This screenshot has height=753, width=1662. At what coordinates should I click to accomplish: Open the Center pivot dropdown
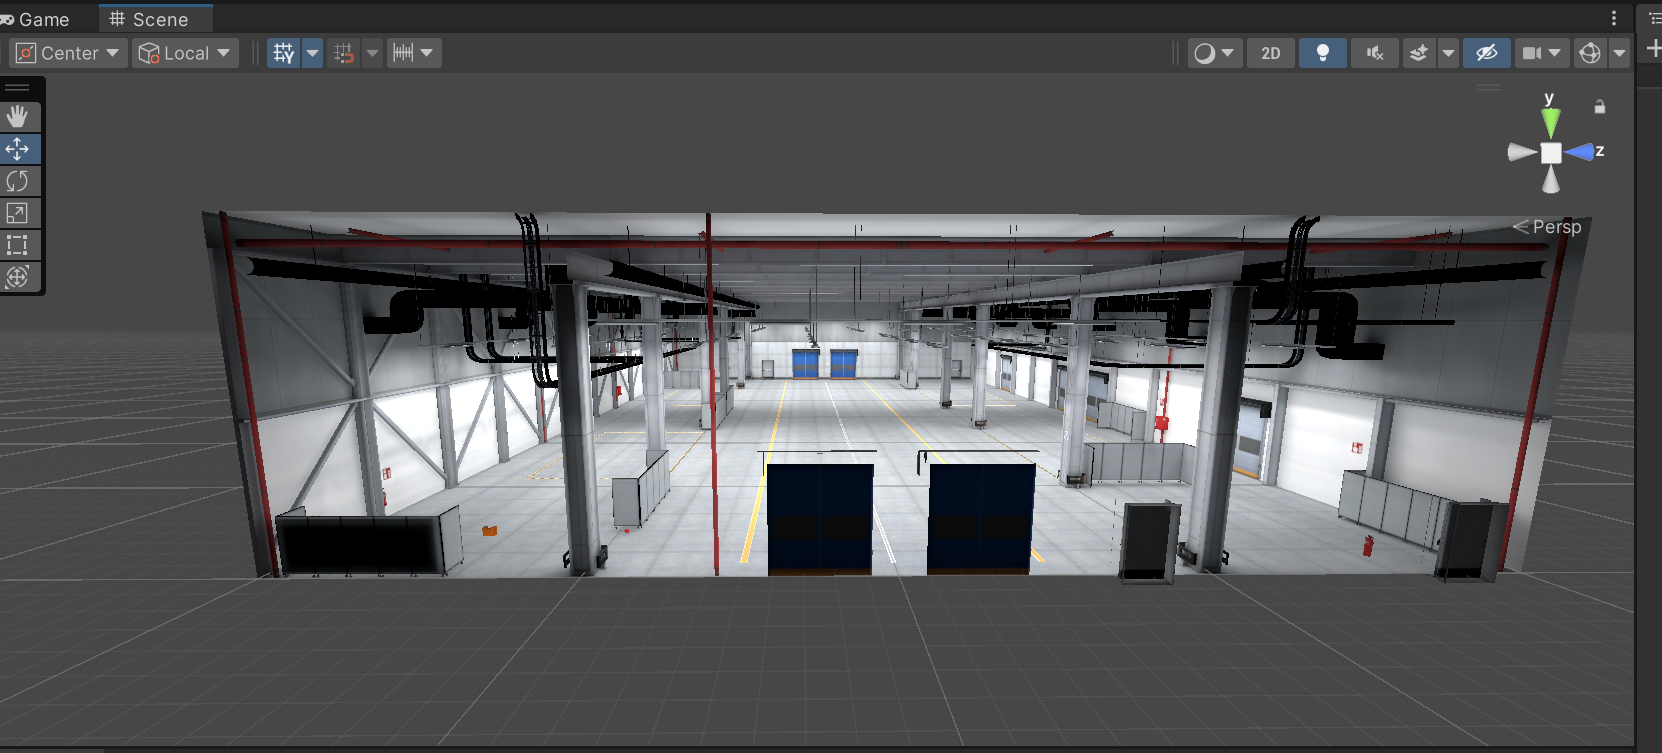click(69, 53)
